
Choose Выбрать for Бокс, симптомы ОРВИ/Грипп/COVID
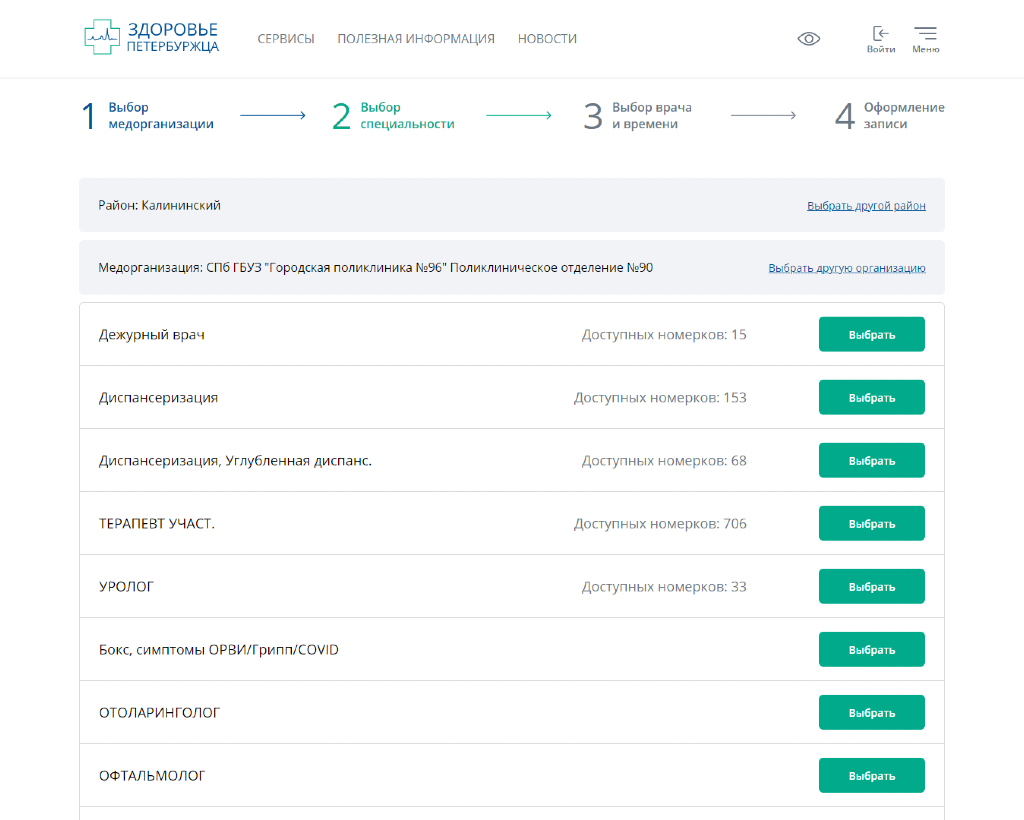[x=872, y=650]
